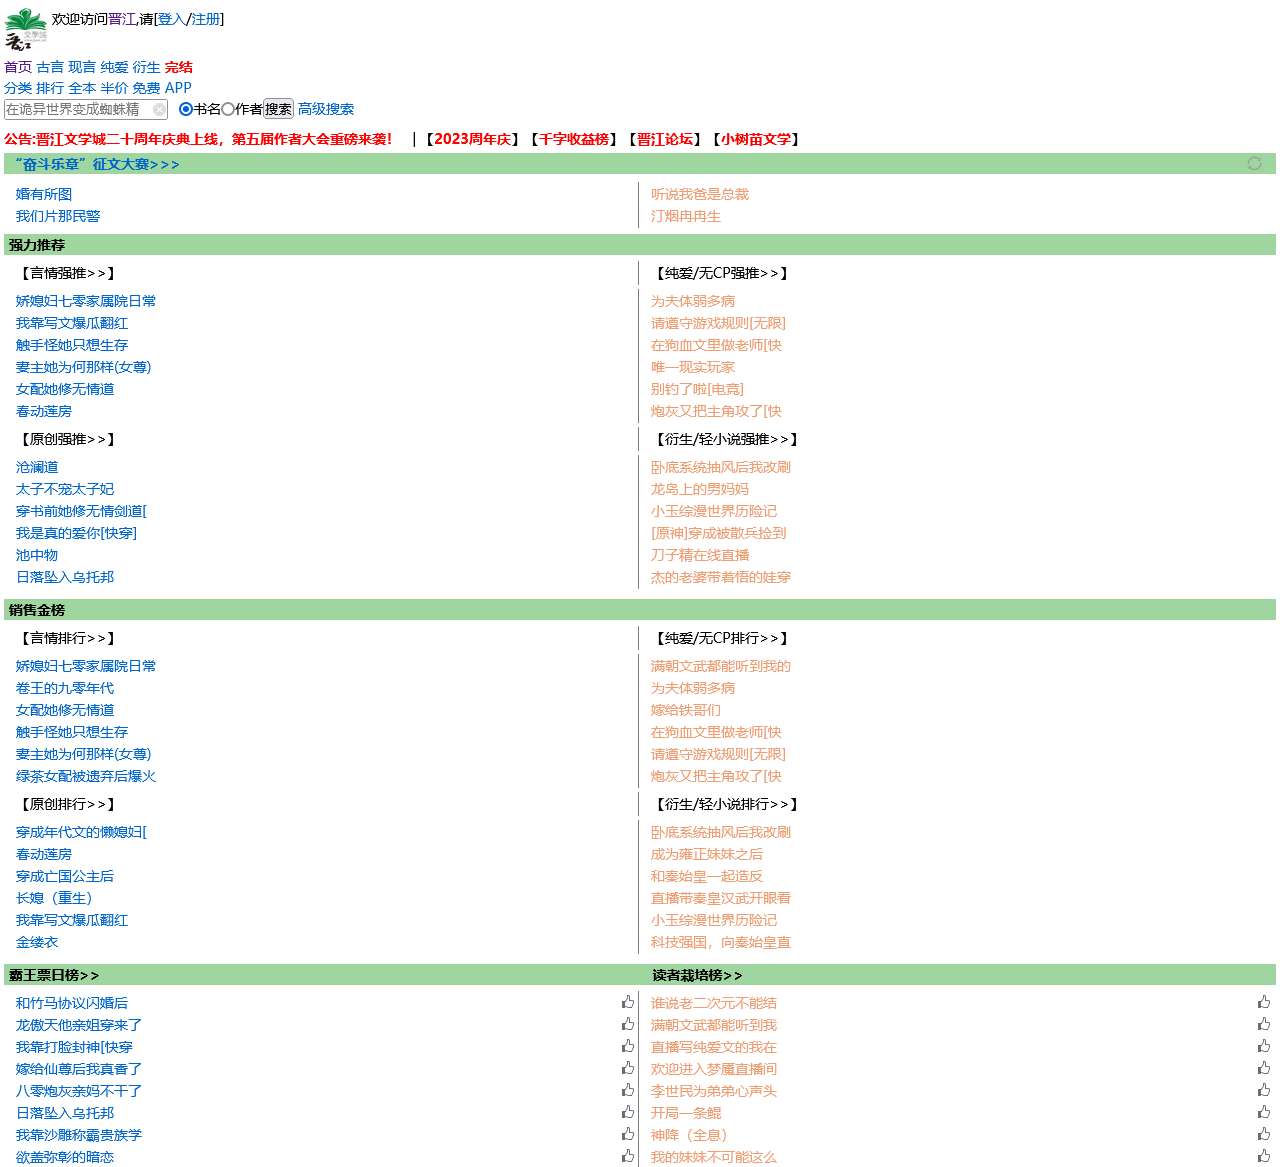Open the 古言 category
This screenshot has height=1167, width=1280.
[x=50, y=67]
